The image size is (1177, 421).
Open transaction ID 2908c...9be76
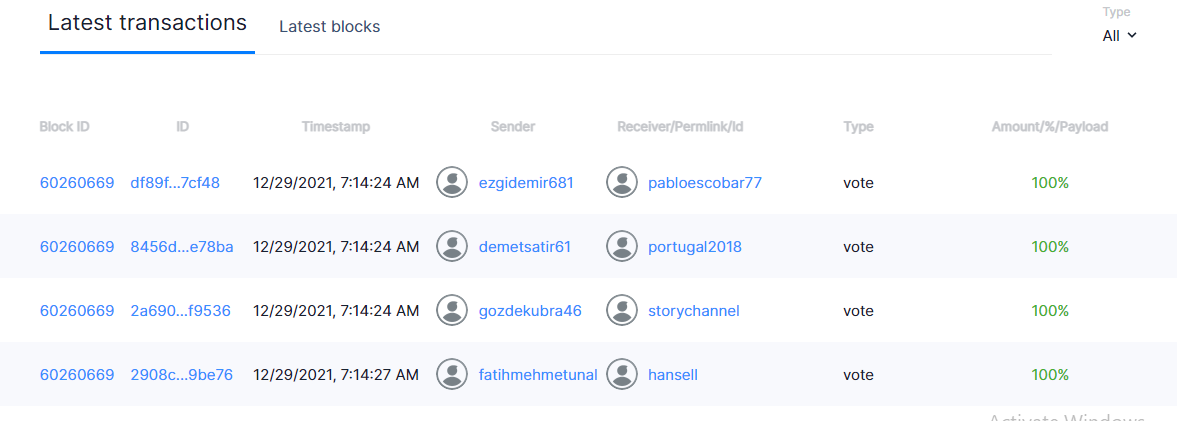tap(181, 375)
